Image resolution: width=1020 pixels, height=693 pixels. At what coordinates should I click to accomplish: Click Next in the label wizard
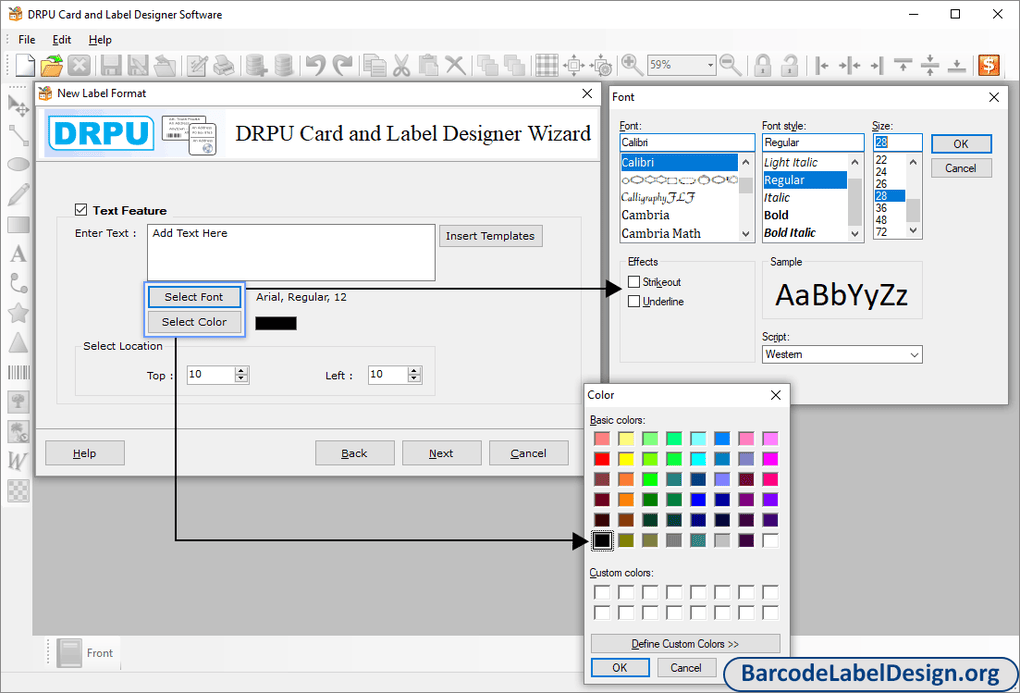pos(441,453)
